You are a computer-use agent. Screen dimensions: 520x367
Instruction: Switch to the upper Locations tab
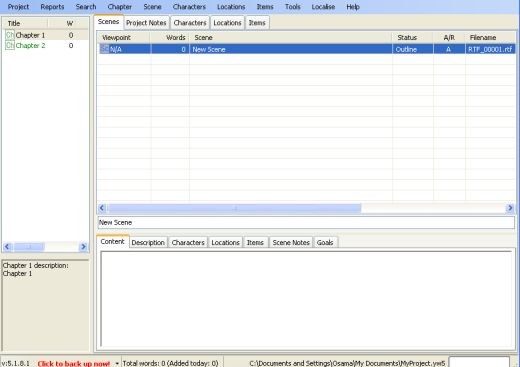tap(227, 23)
